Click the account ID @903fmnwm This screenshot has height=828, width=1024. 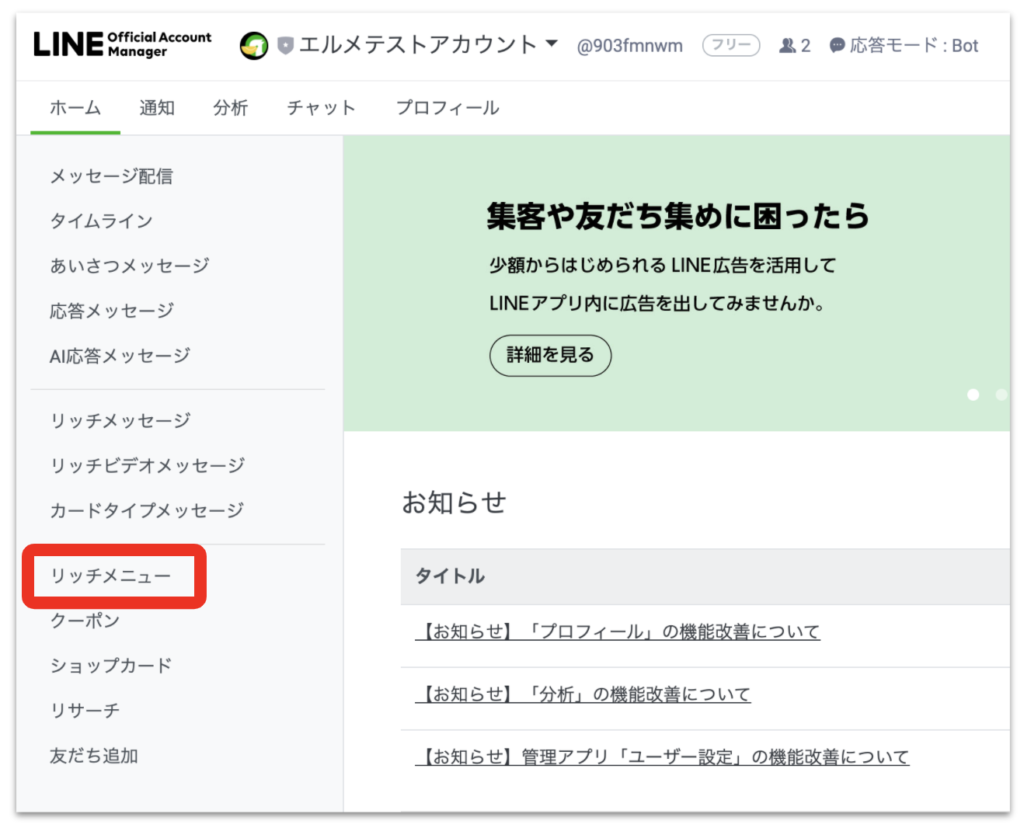coord(630,46)
